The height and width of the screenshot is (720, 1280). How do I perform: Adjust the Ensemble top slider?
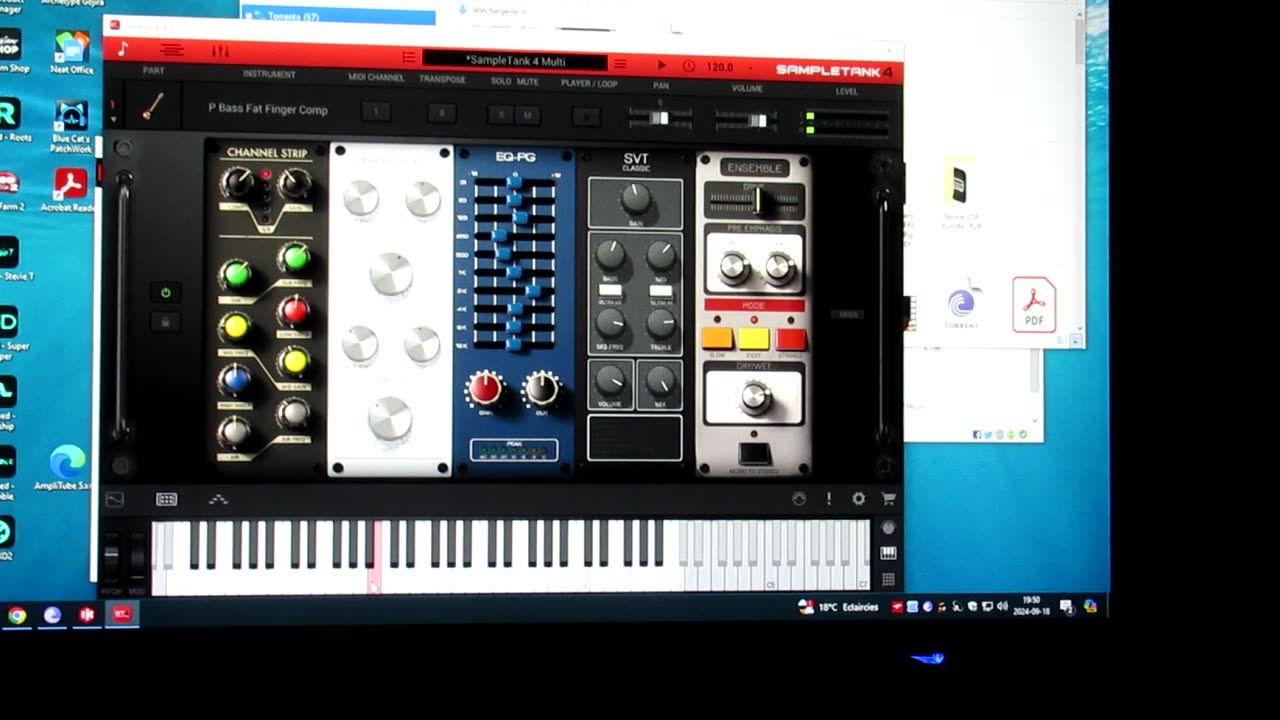tap(755, 201)
